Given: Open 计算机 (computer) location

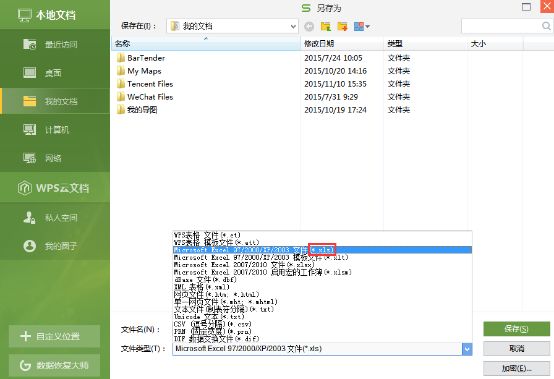Looking at the screenshot, I should pyautogui.click(x=55, y=130).
